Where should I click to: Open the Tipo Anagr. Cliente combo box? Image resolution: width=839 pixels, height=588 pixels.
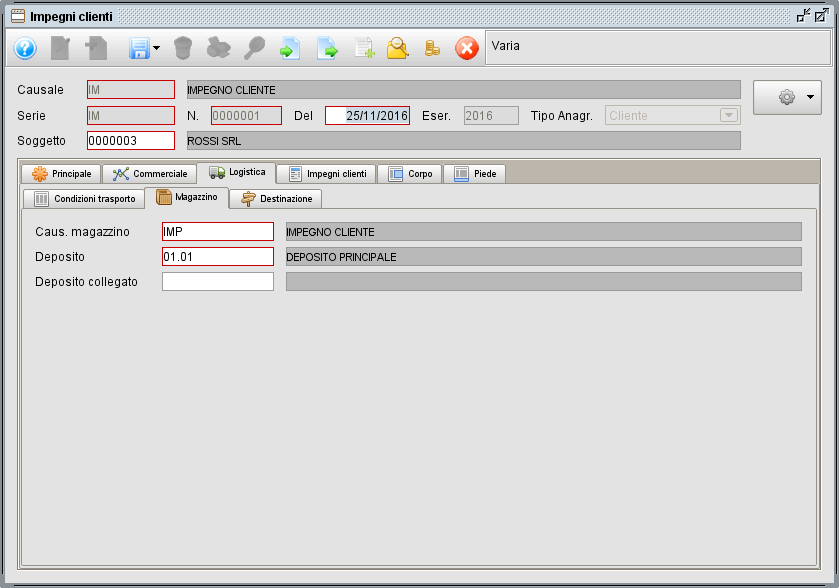(671, 115)
